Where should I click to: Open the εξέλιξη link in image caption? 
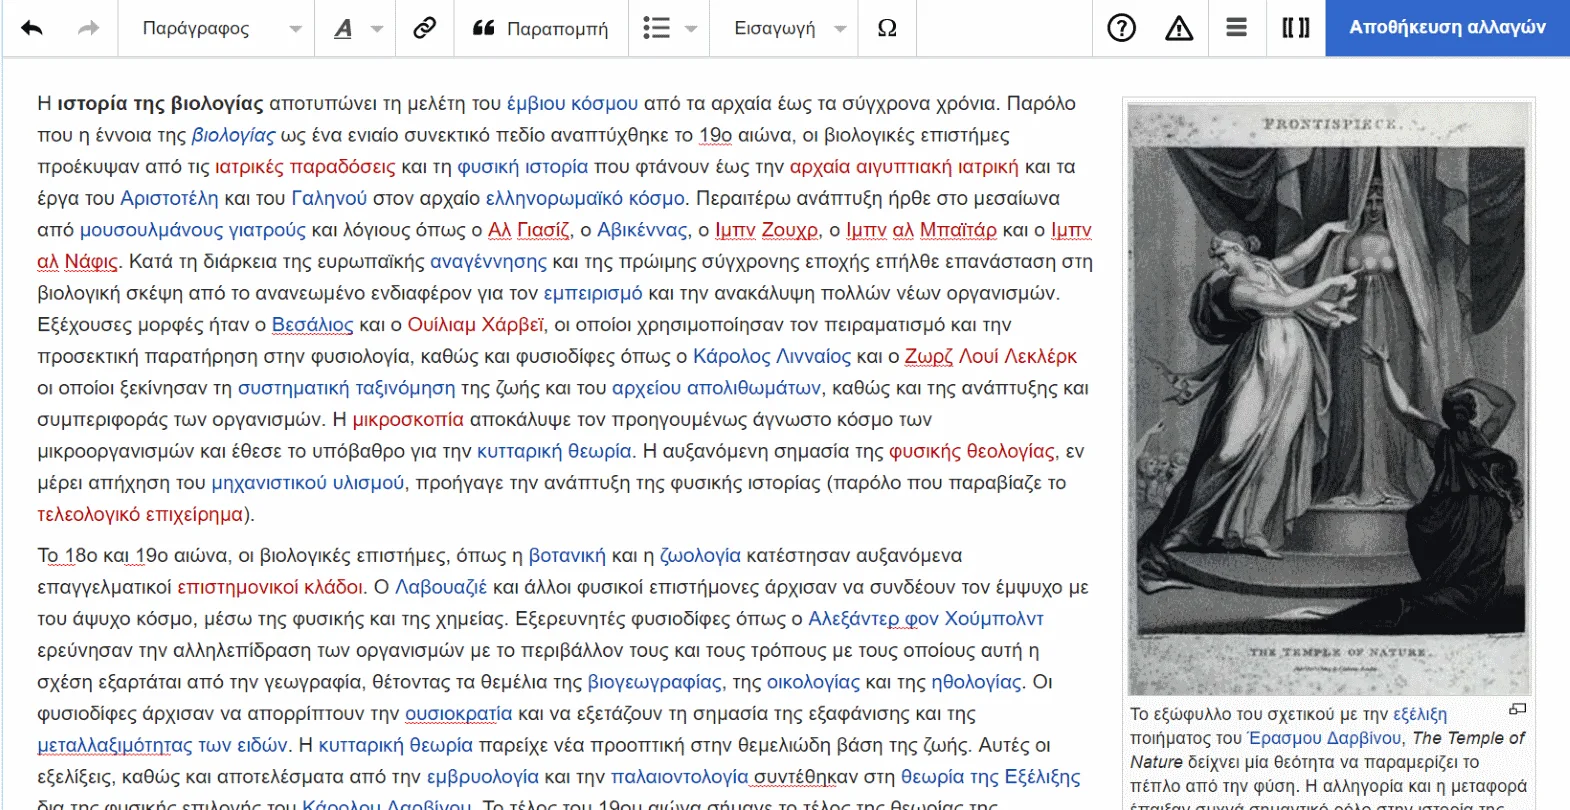[1419, 714]
